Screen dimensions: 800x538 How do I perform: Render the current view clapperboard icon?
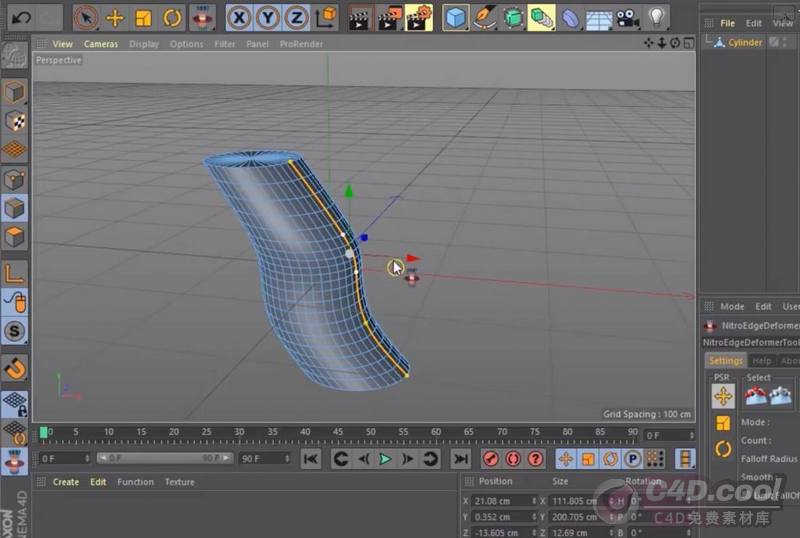pos(360,18)
